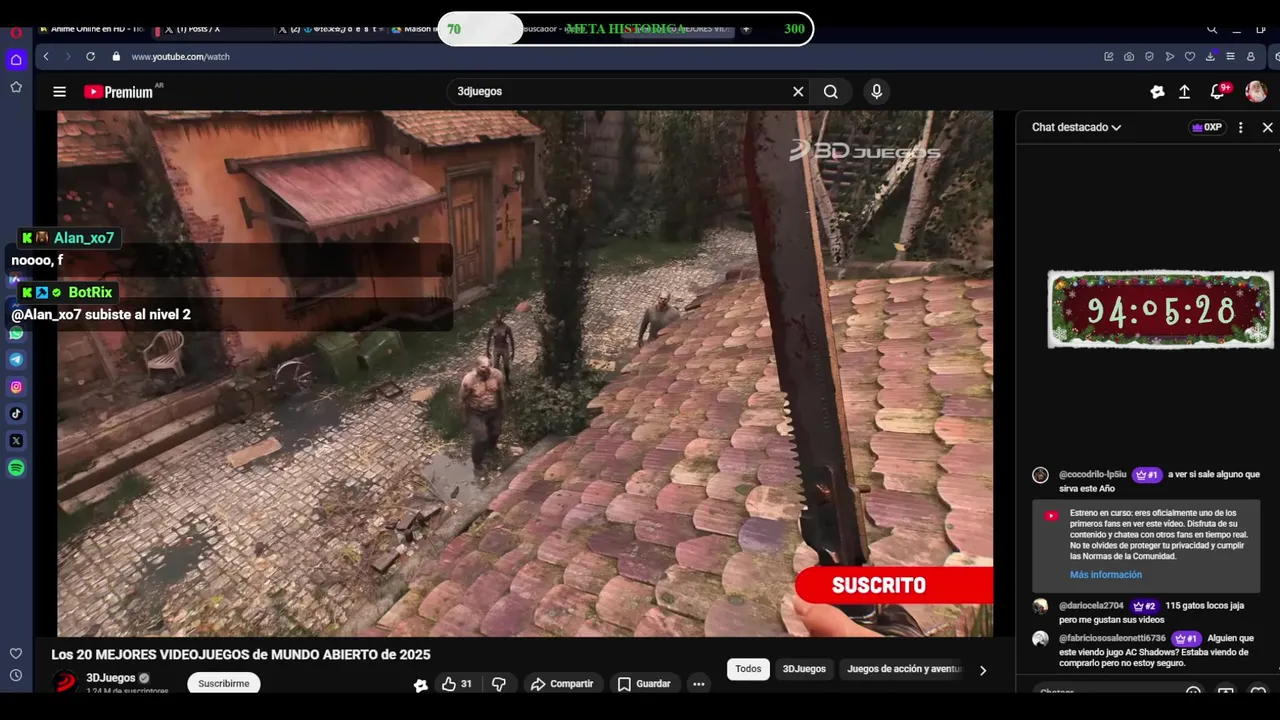
Task: Click the Opera menu logo
Action: tap(16, 32)
